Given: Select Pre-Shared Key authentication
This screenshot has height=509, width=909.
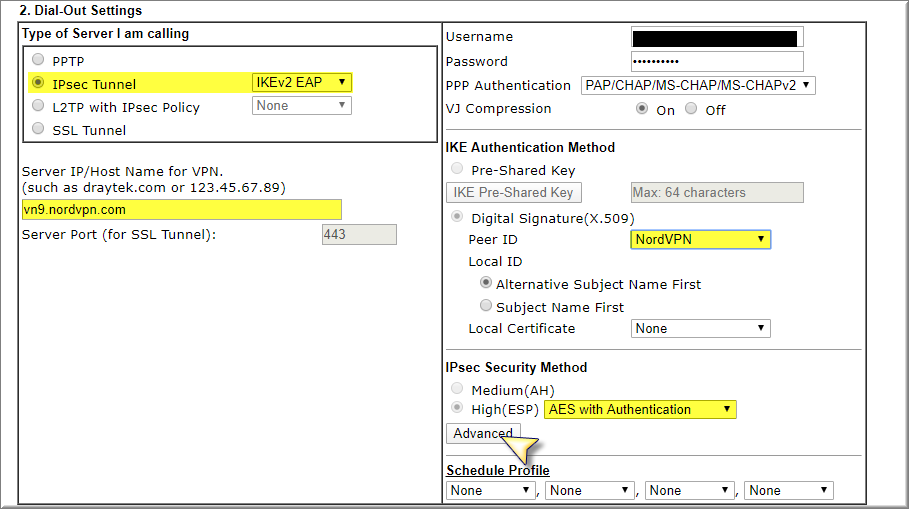Looking at the screenshot, I should [457, 169].
